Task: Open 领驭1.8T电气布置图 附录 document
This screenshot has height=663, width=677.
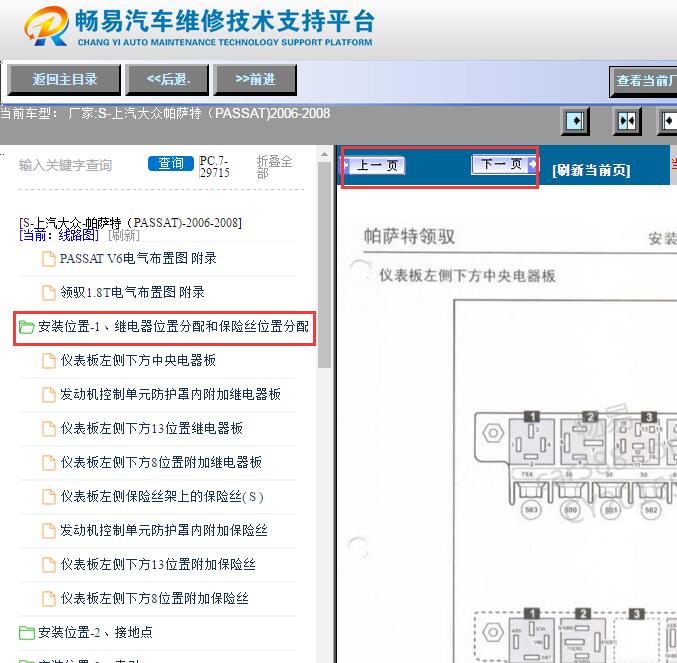Action: tap(132, 292)
